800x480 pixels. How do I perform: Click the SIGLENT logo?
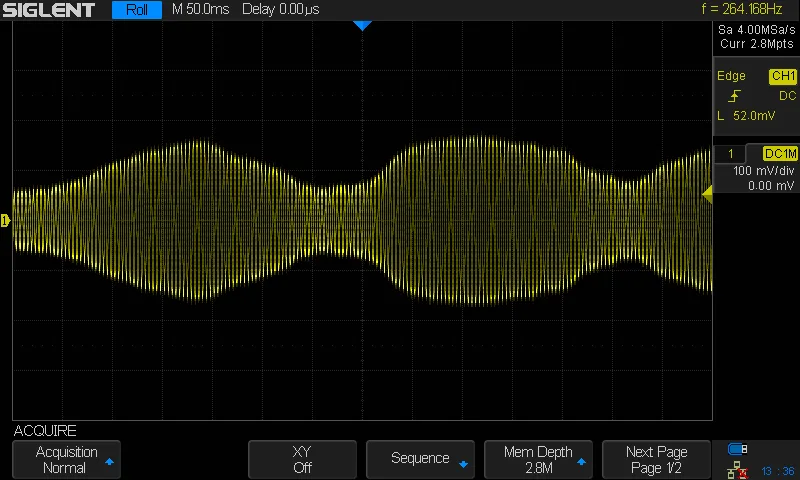[48, 10]
